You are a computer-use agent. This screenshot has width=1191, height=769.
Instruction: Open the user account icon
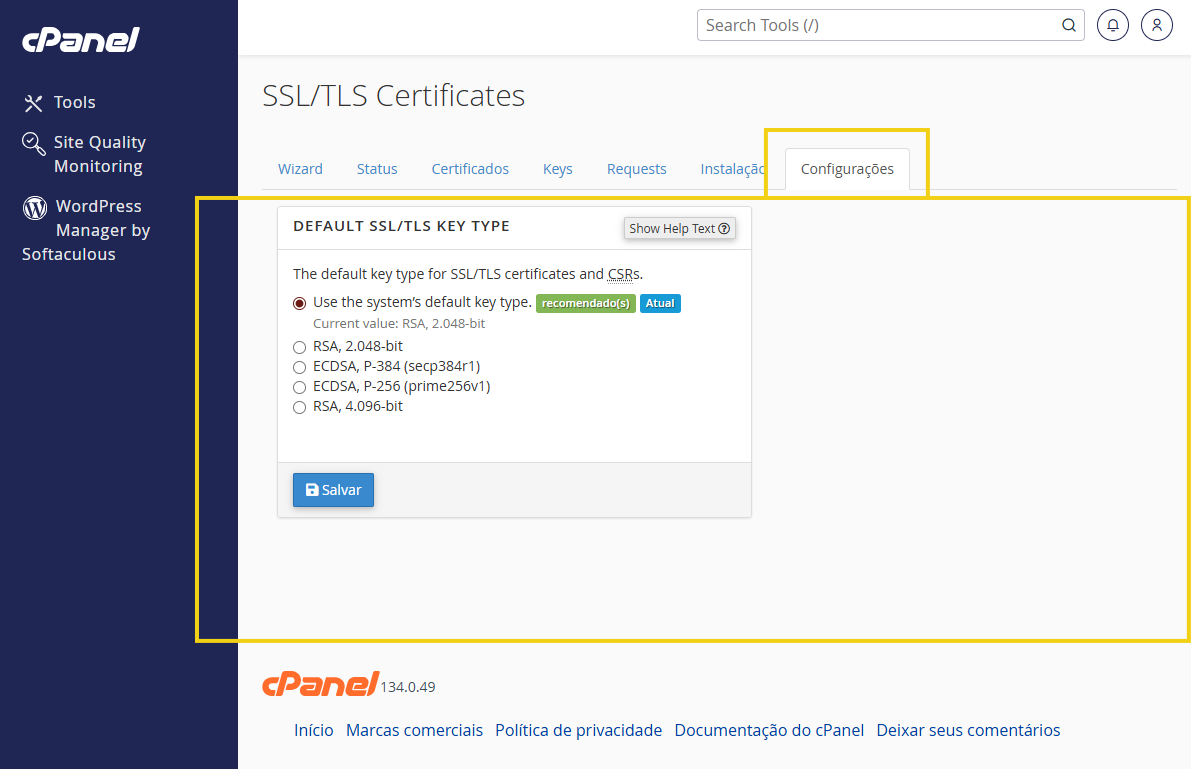1157,25
